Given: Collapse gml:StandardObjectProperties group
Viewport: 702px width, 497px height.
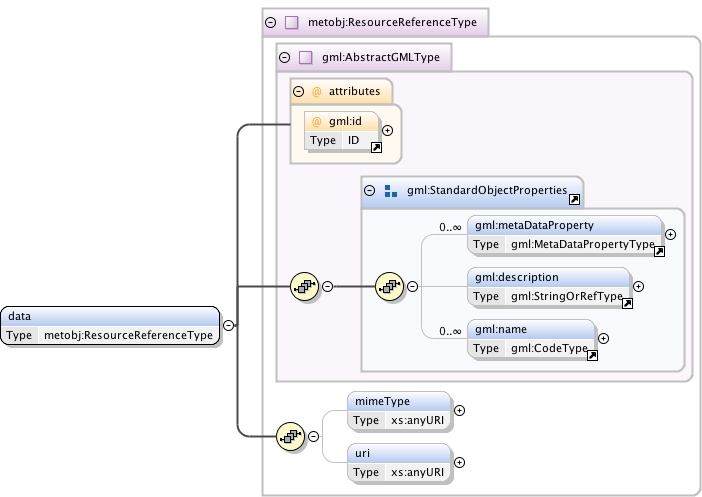Looking at the screenshot, I should [369, 190].
